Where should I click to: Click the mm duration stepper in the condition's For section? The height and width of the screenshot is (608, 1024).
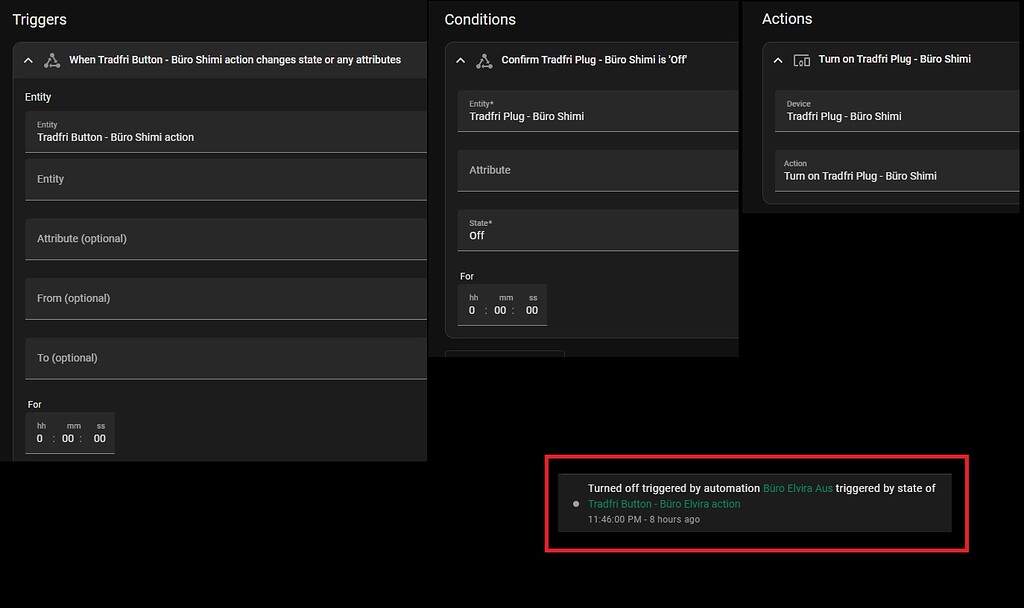coord(500,310)
